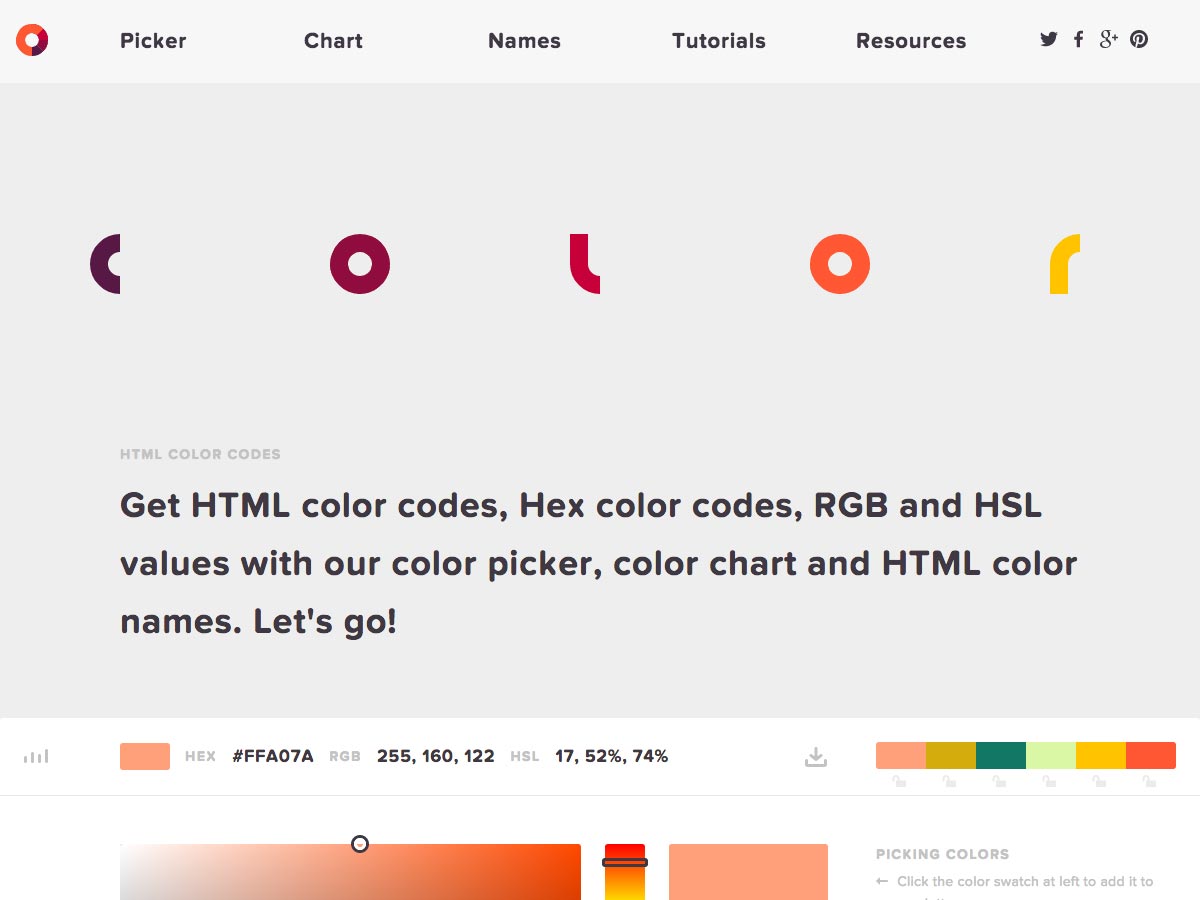Toggle the lock under the mustard palette swatch
The height and width of the screenshot is (900, 1200).
pos(950,781)
